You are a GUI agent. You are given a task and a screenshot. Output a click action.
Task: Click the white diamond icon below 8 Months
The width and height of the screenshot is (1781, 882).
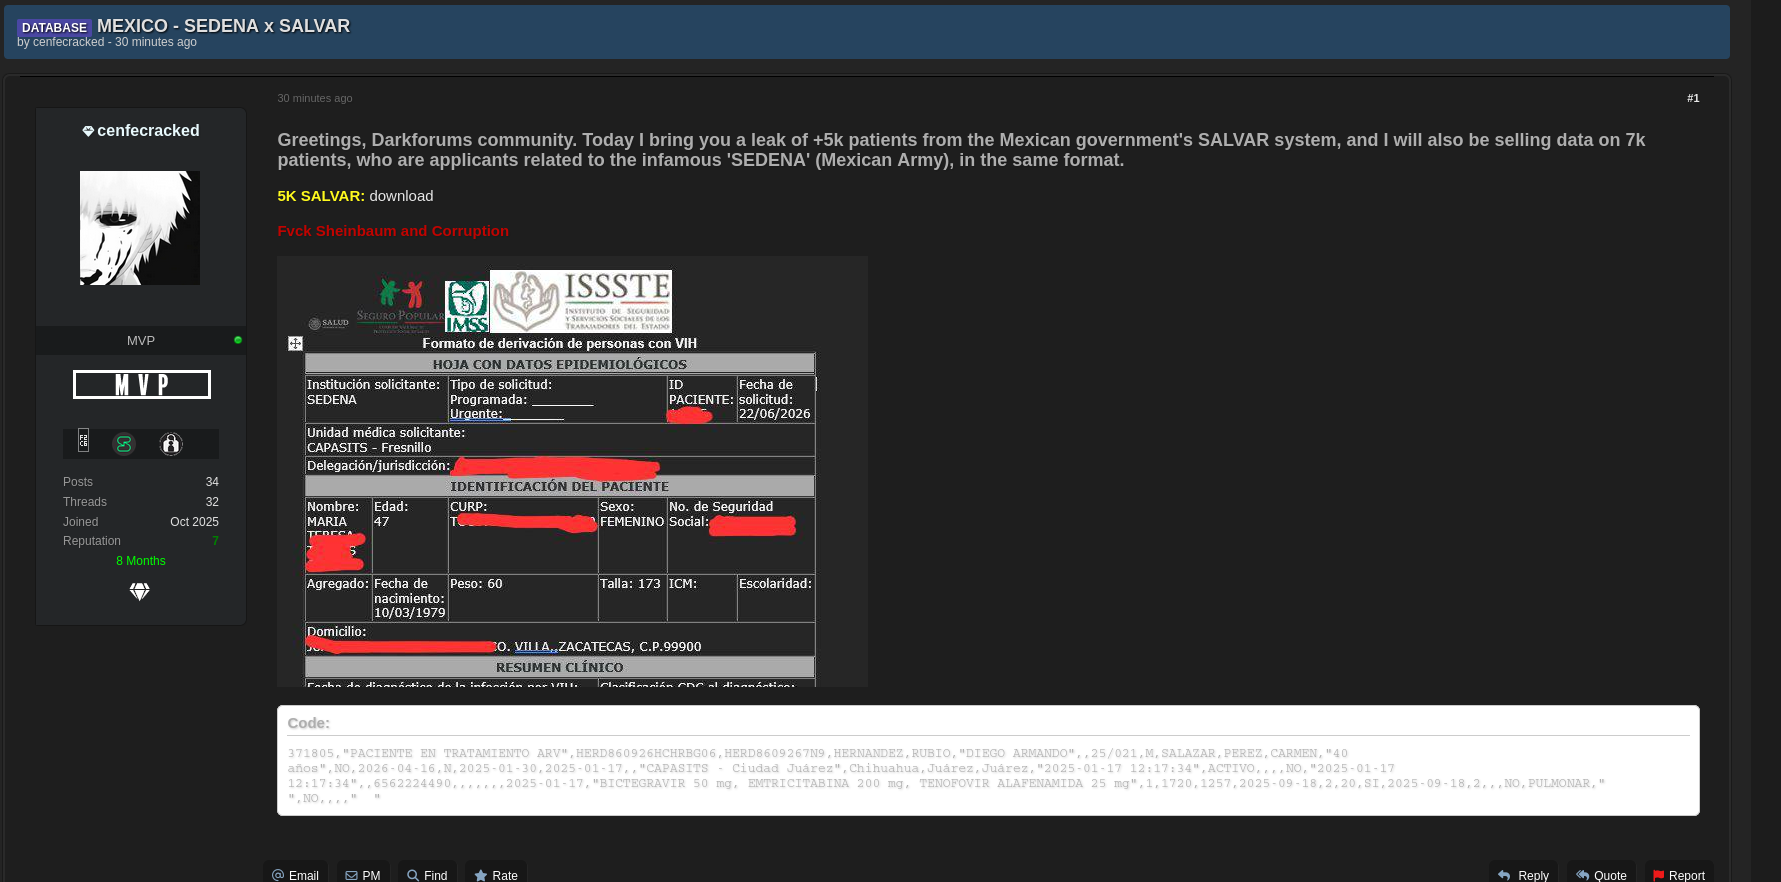click(x=140, y=592)
